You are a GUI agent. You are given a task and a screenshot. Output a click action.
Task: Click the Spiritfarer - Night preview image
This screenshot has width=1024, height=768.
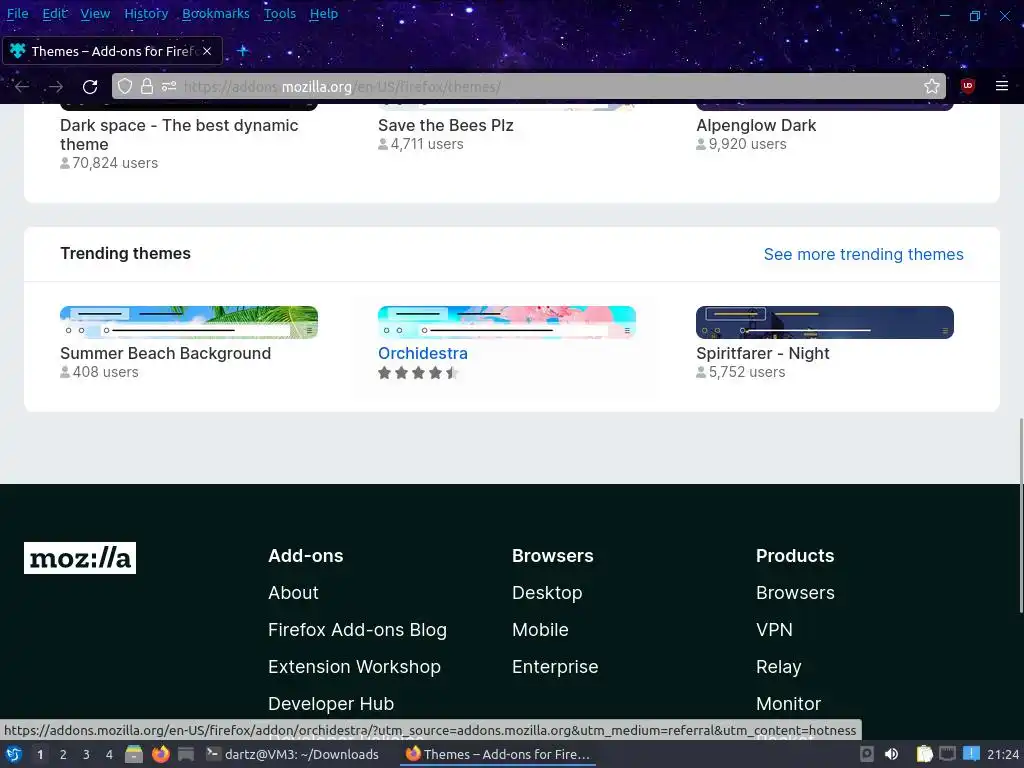pos(825,322)
